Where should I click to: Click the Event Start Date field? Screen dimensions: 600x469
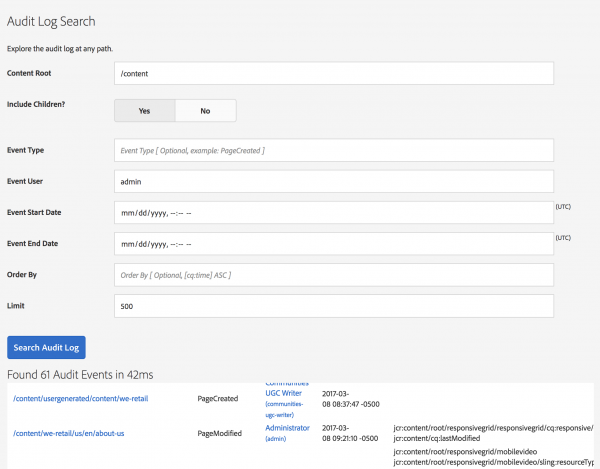334,213
